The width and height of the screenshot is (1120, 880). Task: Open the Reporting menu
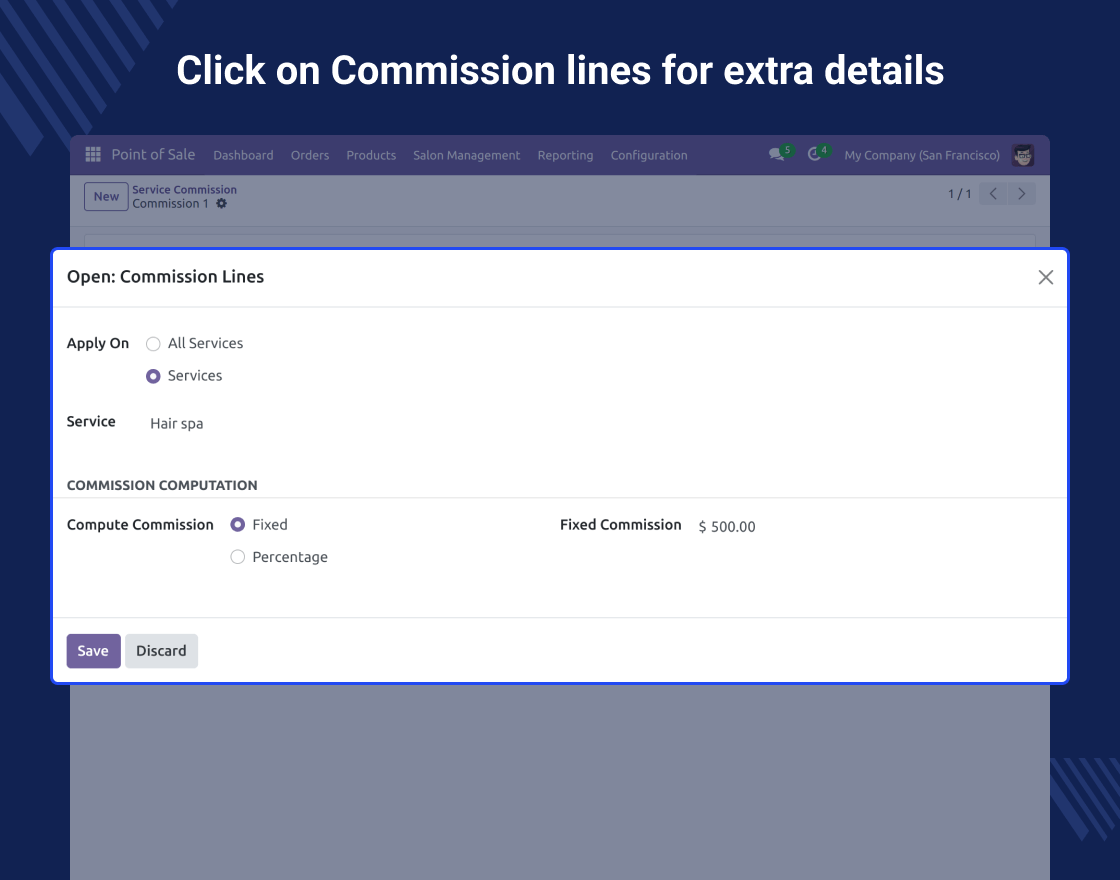(x=565, y=155)
